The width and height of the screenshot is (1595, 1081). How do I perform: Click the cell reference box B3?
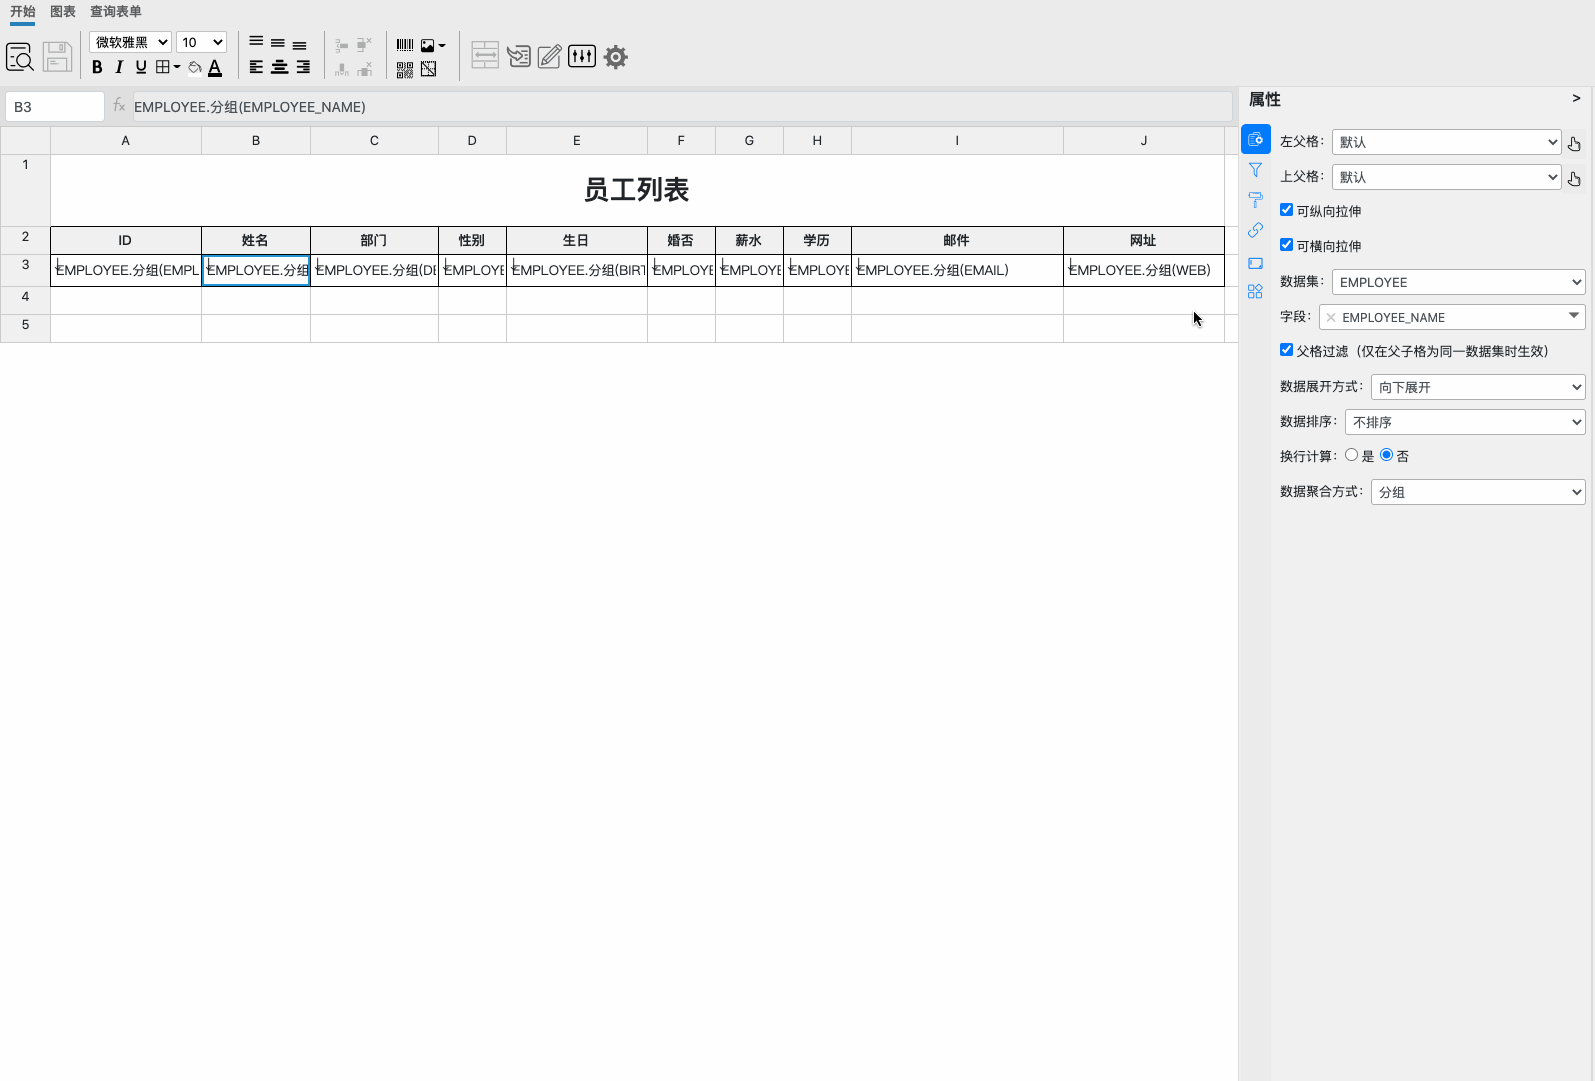tap(55, 107)
